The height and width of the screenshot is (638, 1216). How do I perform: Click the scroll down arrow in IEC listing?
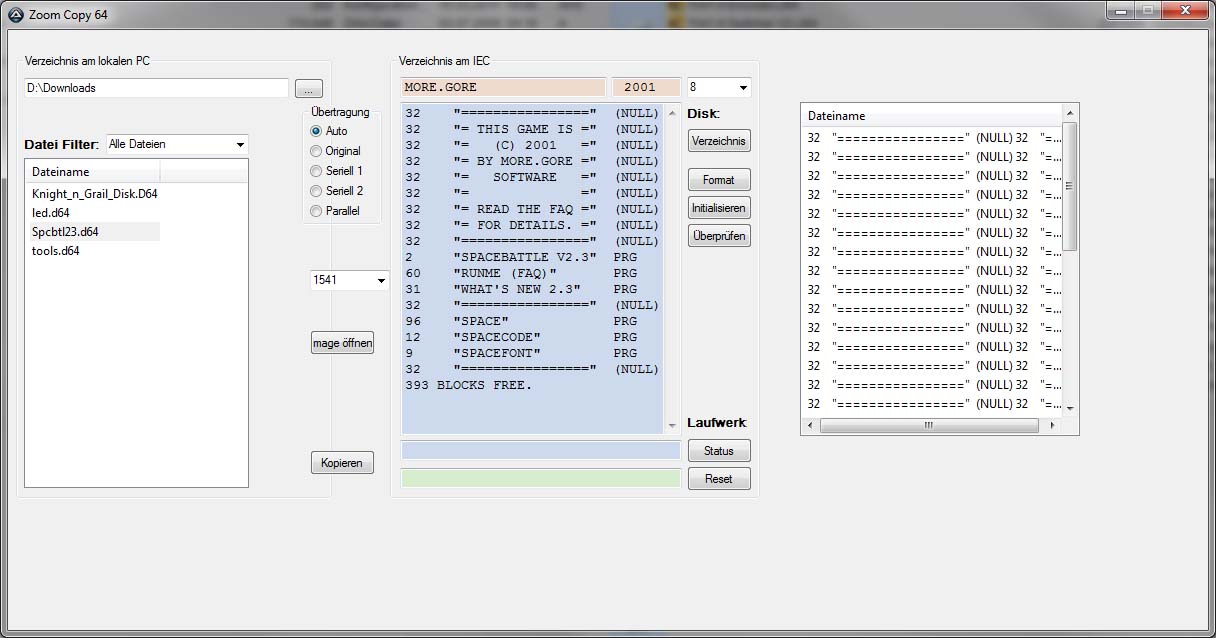point(671,426)
